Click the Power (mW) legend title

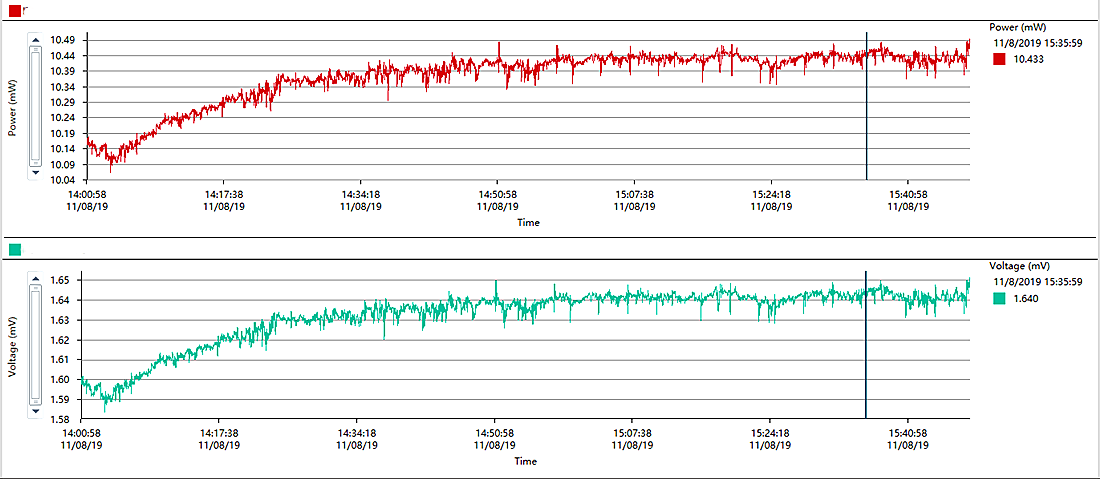1017,27
